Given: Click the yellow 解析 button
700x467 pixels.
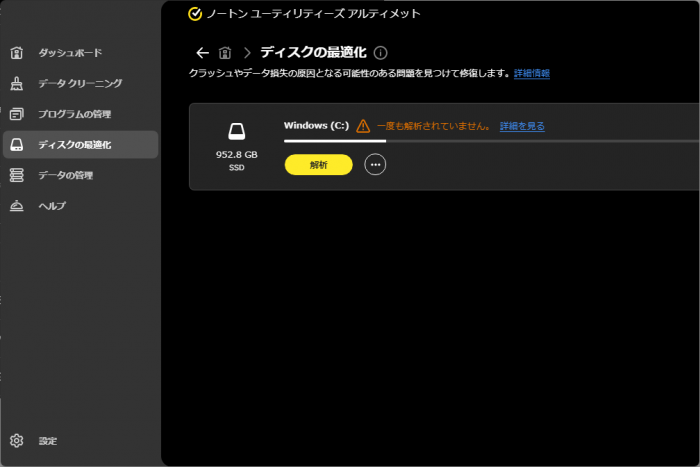Looking at the screenshot, I should pyautogui.click(x=319, y=165).
